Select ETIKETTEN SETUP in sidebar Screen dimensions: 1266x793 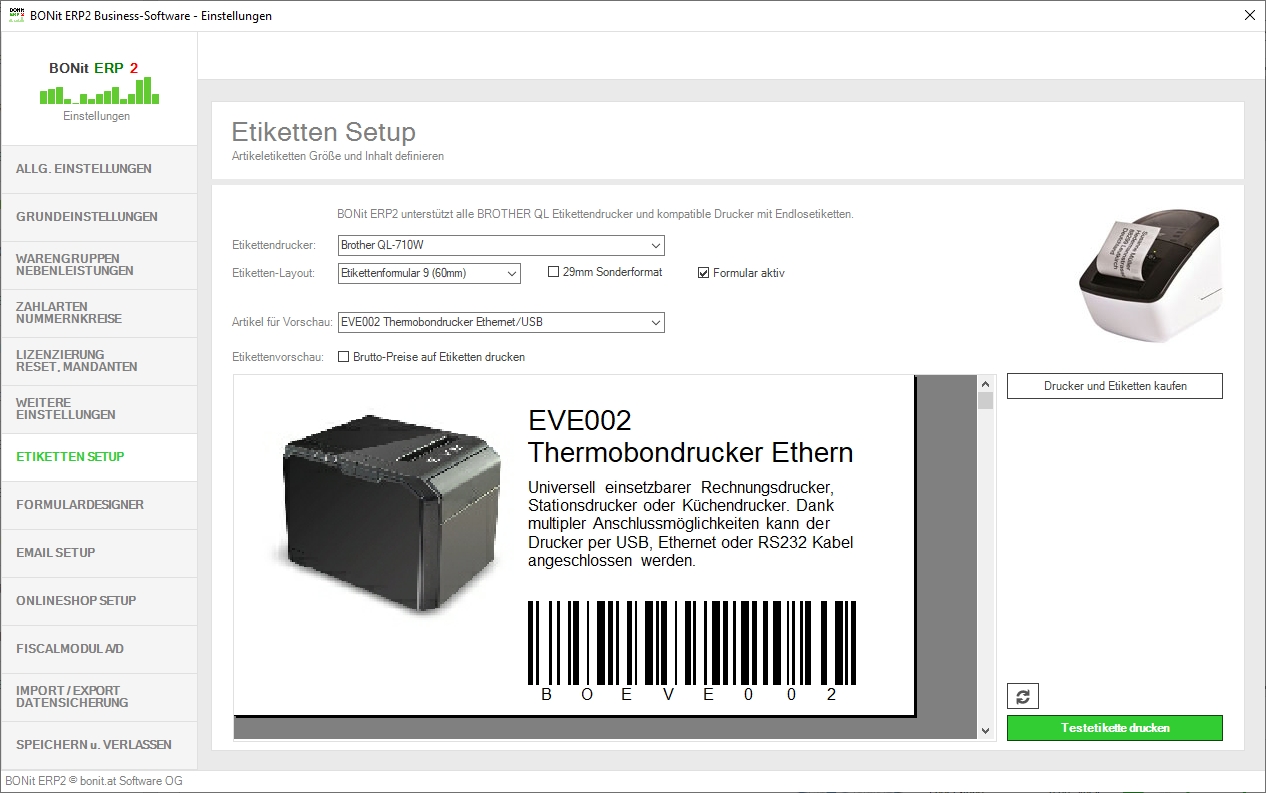click(x=99, y=457)
